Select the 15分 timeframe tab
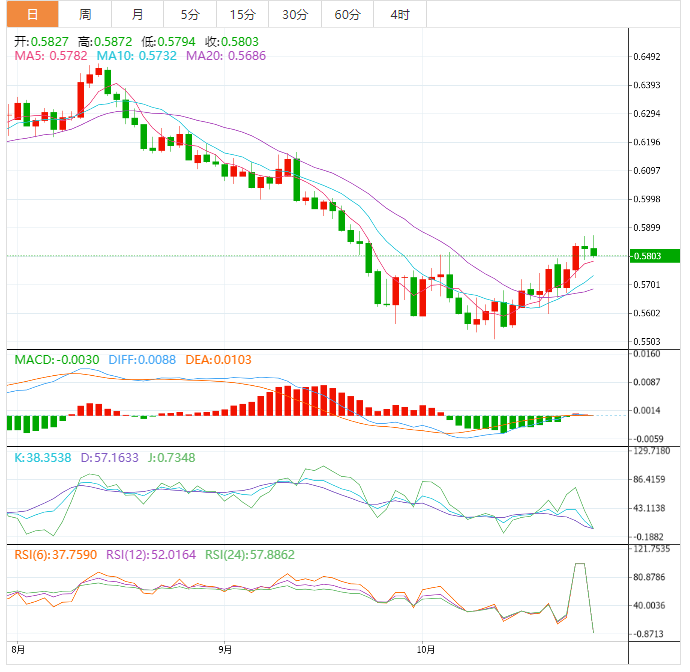Viewport: 690px width, 672px height. click(241, 14)
